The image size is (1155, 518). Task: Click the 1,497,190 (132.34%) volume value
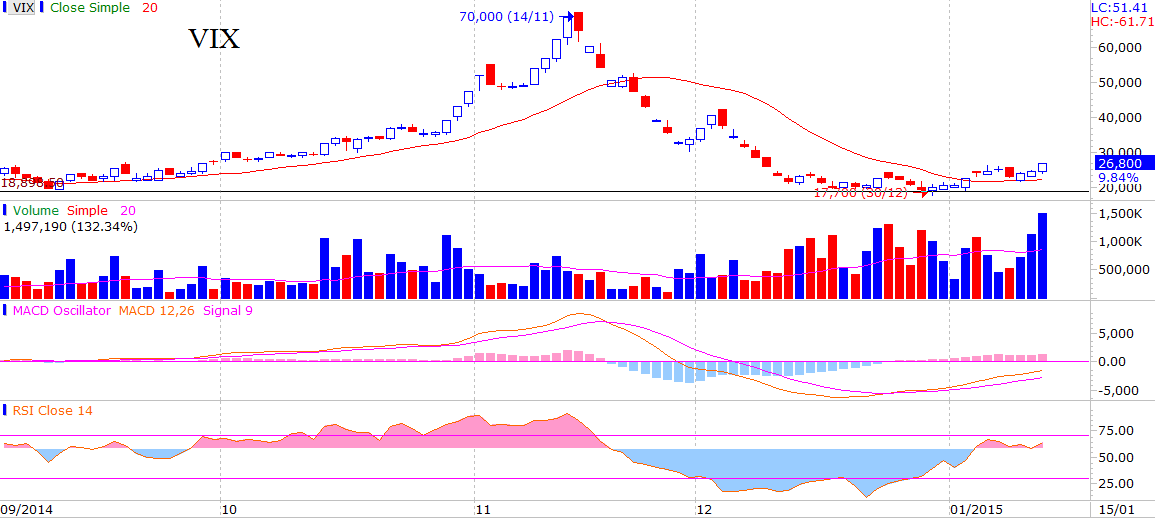[x=71, y=227]
